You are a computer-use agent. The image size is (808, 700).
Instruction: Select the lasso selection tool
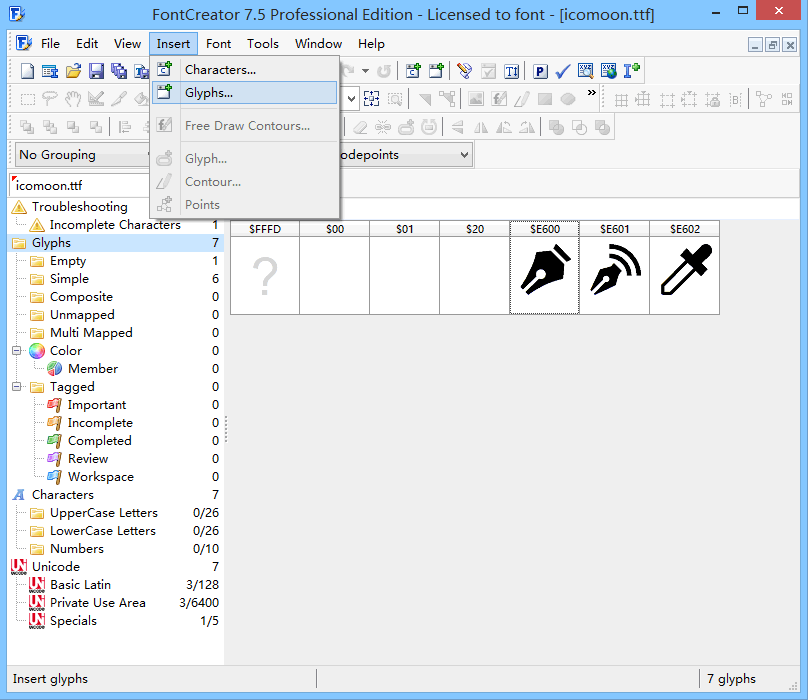50,99
